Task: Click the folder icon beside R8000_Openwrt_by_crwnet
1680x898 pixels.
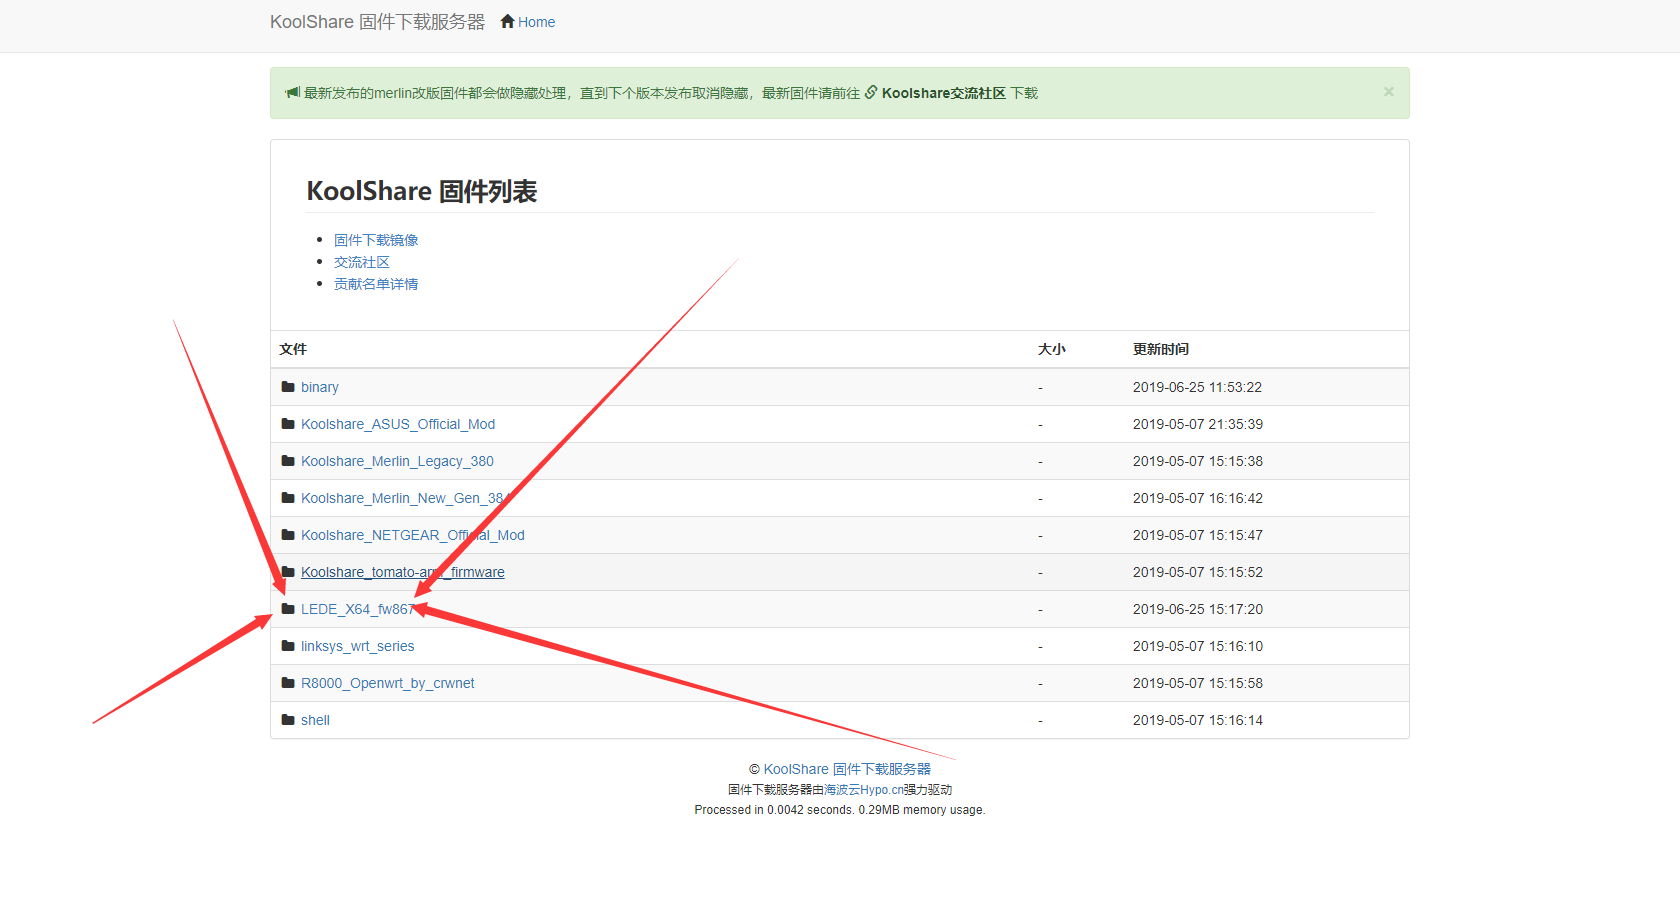Action: click(288, 683)
